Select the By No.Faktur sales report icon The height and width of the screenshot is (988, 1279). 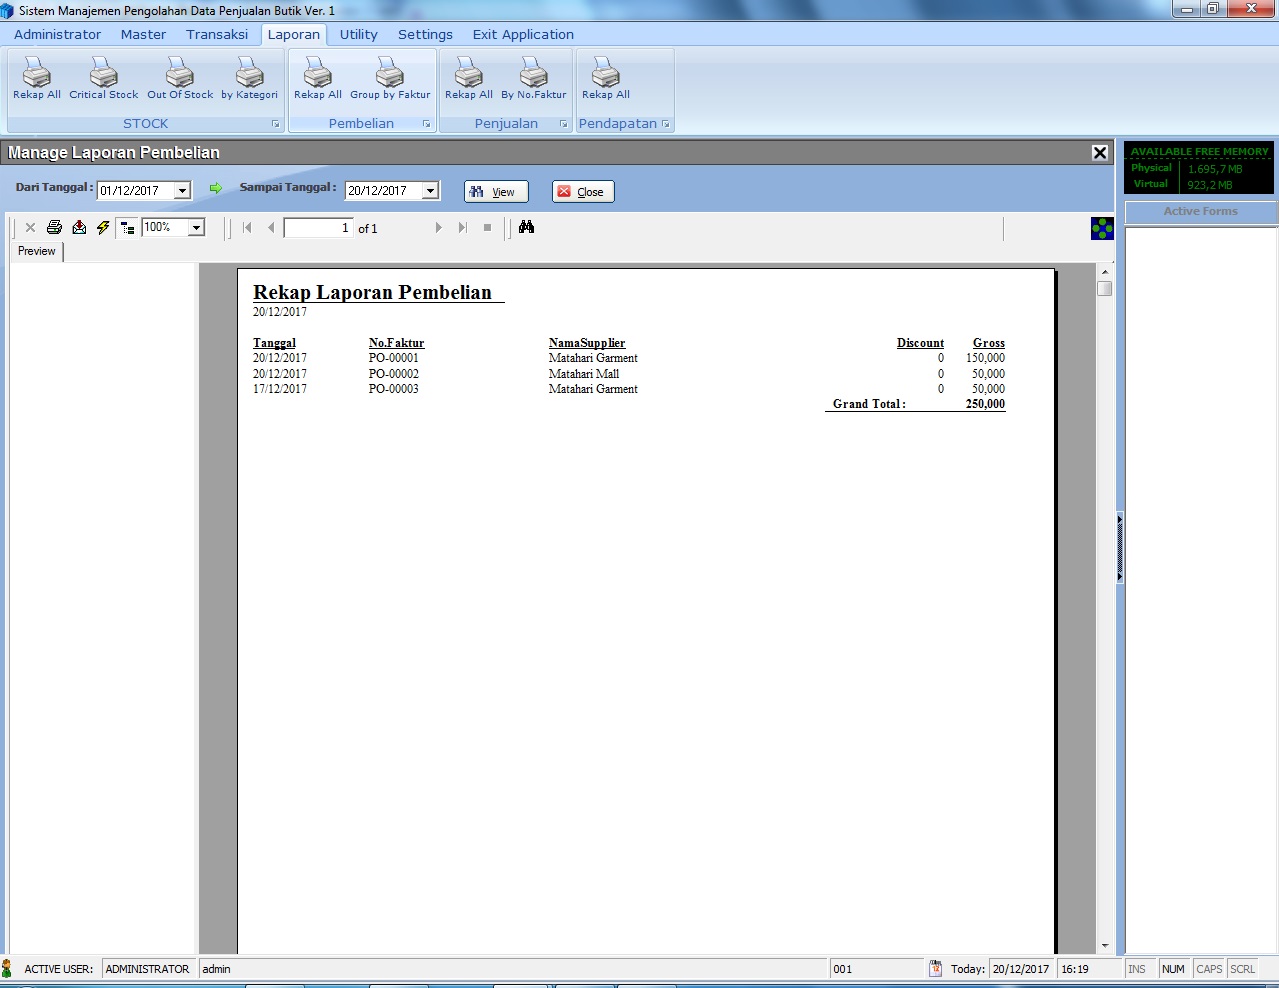coord(534,75)
